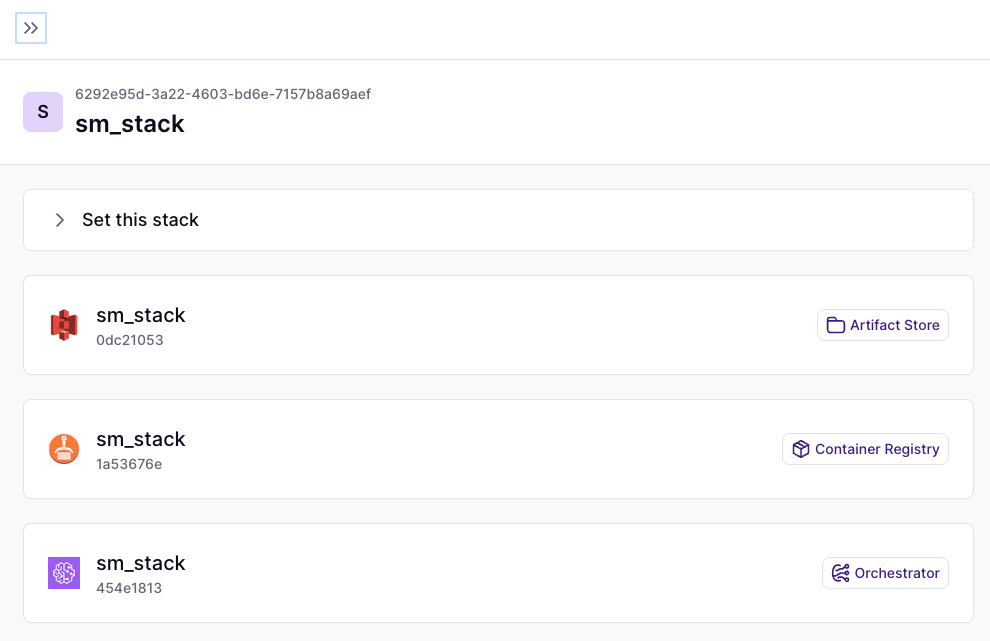Open sm_stack component with ID 0dc21053
Viewport: 990px width, 641px height.
point(141,315)
